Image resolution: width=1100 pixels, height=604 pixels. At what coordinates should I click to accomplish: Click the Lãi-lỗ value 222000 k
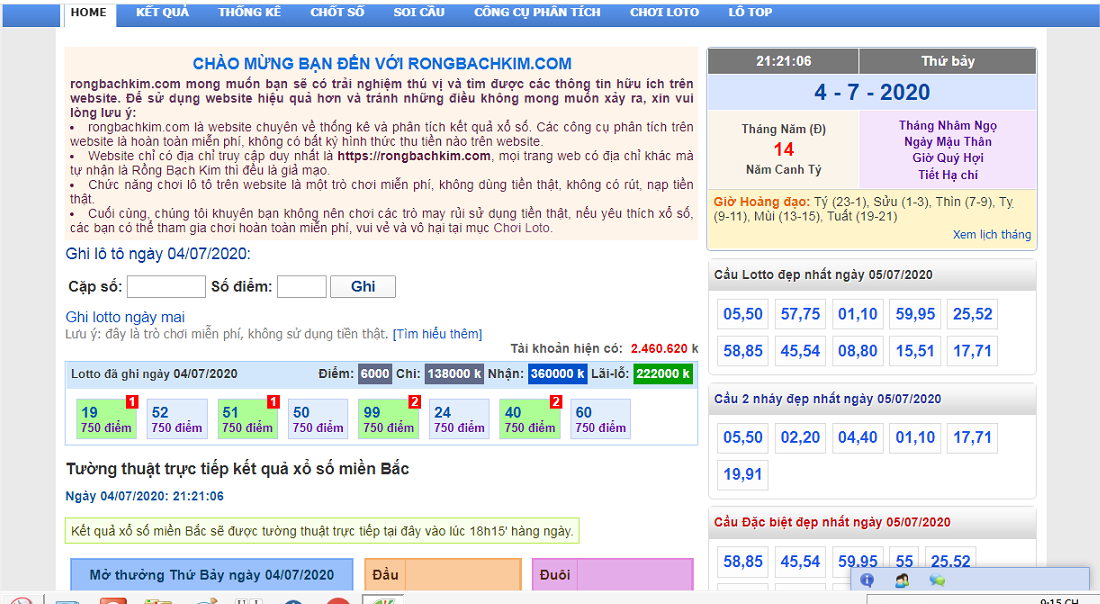[663, 374]
